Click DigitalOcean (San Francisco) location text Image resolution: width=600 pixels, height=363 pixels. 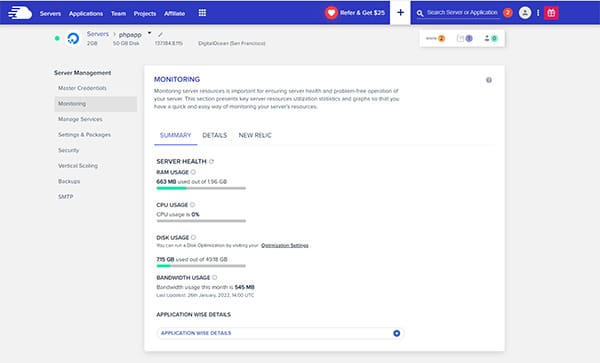[x=232, y=43]
